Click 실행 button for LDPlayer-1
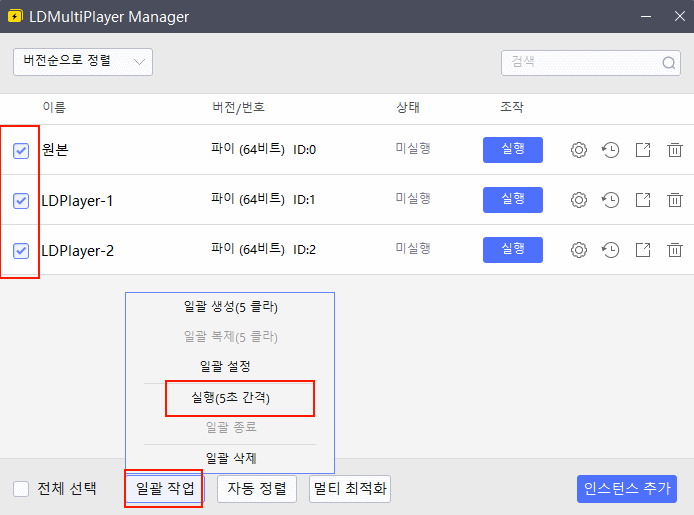The width and height of the screenshot is (694, 515). [512, 200]
